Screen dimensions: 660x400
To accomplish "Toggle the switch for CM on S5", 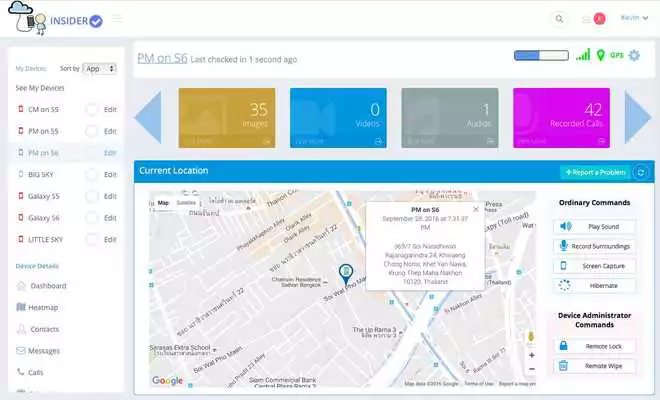I will pos(91,109).
